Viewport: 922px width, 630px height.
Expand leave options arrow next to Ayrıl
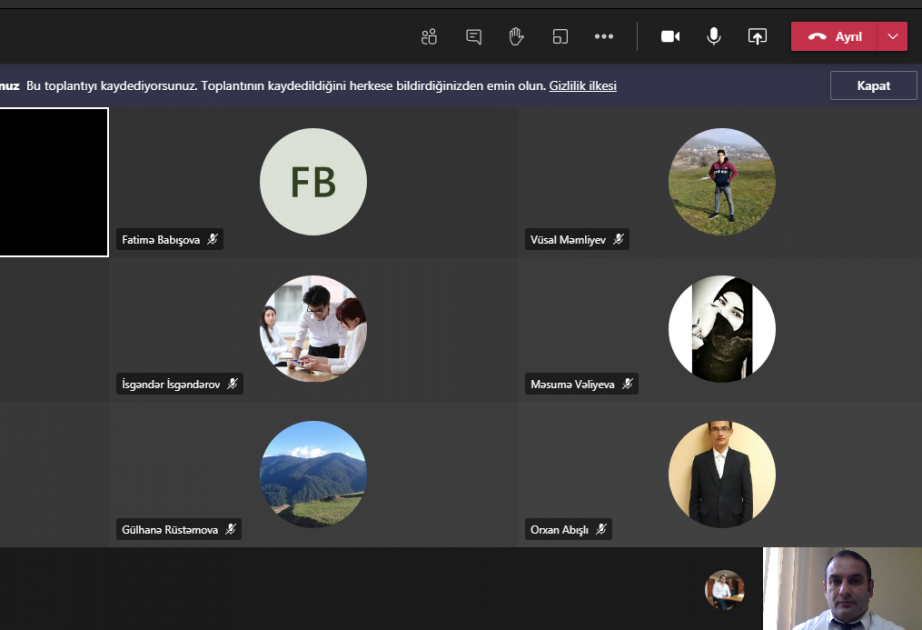coord(893,36)
